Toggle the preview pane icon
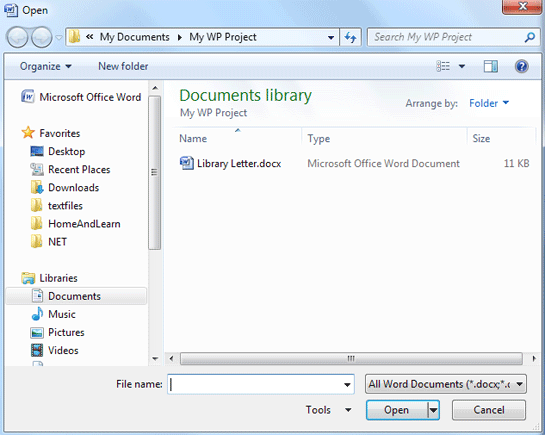This screenshot has height=435, width=545. click(x=490, y=66)
